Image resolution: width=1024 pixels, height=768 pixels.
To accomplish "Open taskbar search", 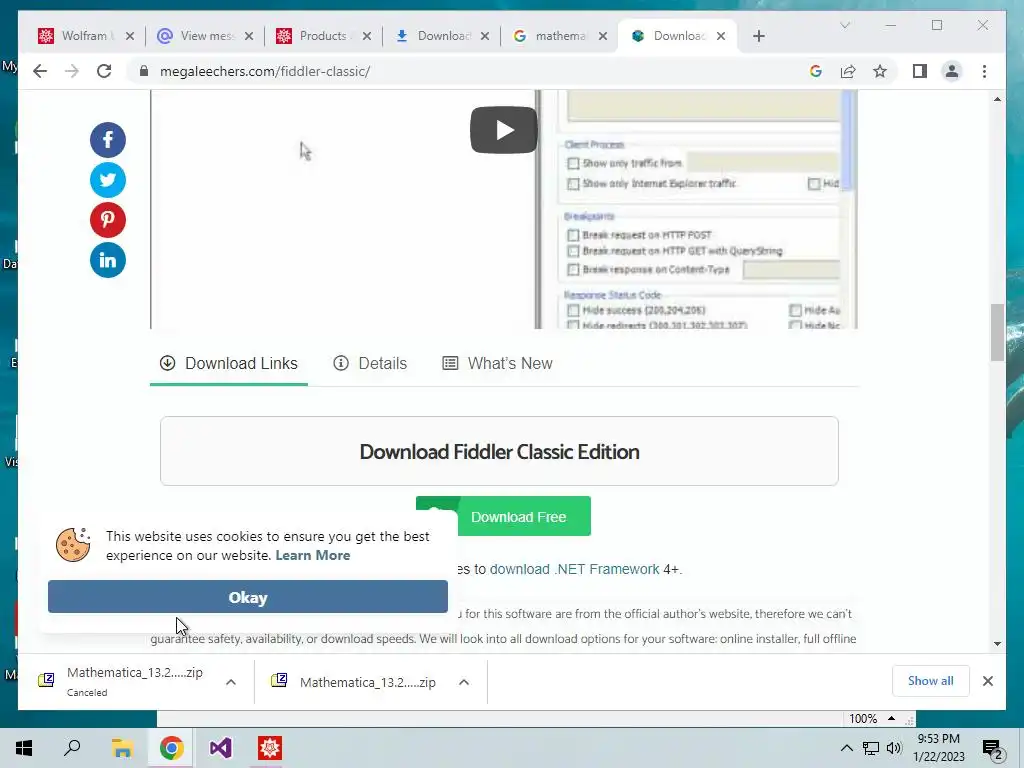I will tap(72, 748).
